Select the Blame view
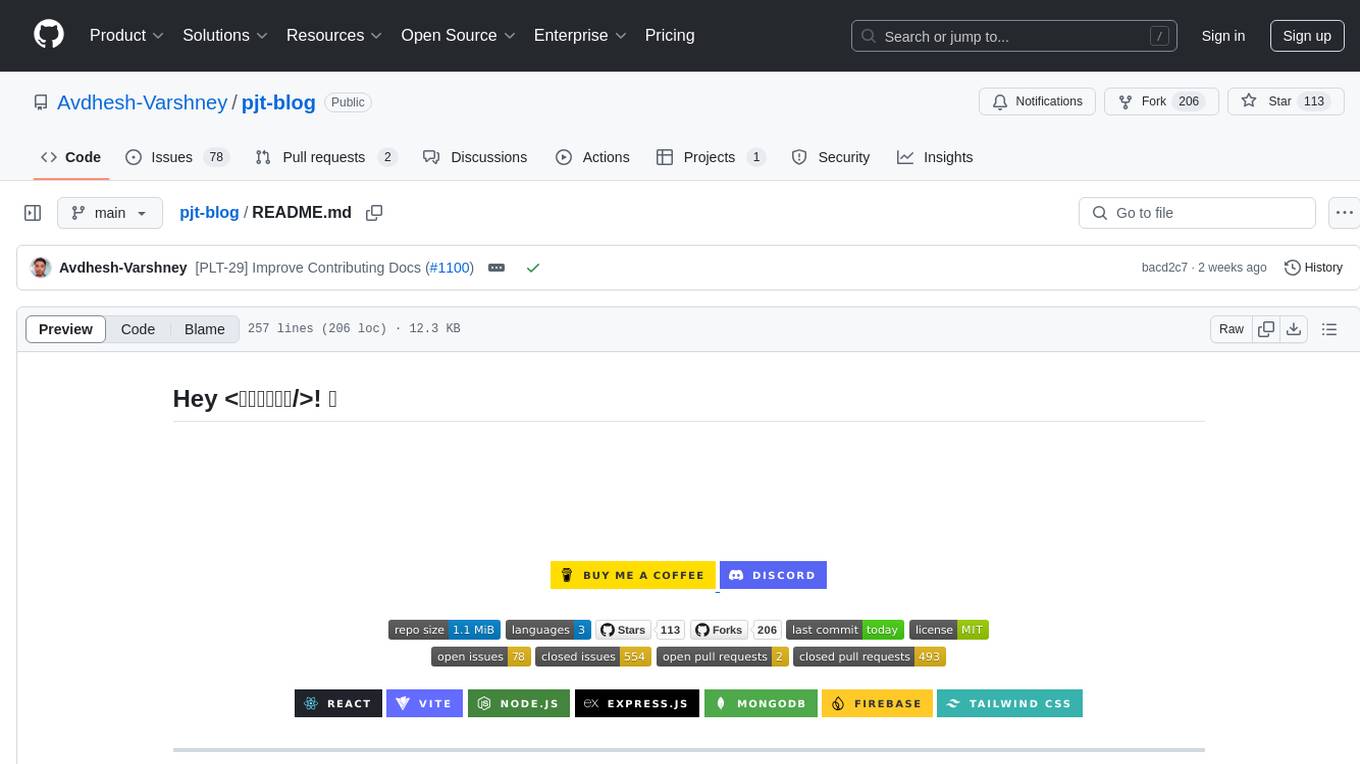 (x=204, y=329)
